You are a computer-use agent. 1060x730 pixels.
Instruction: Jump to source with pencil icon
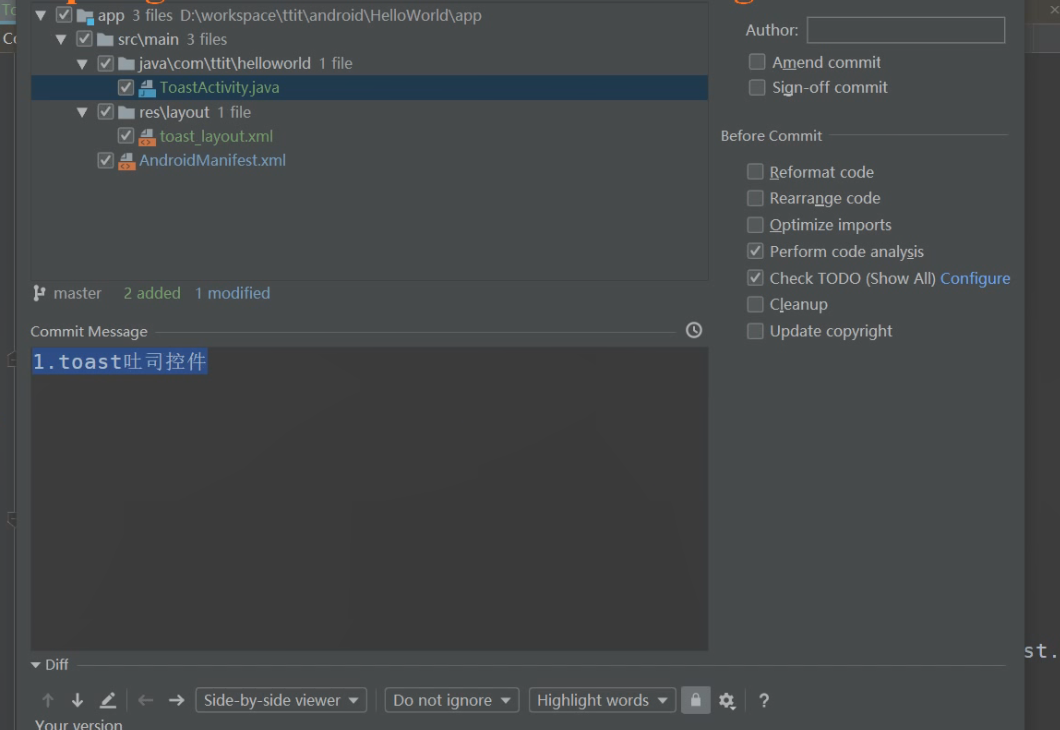pos(107,700)
